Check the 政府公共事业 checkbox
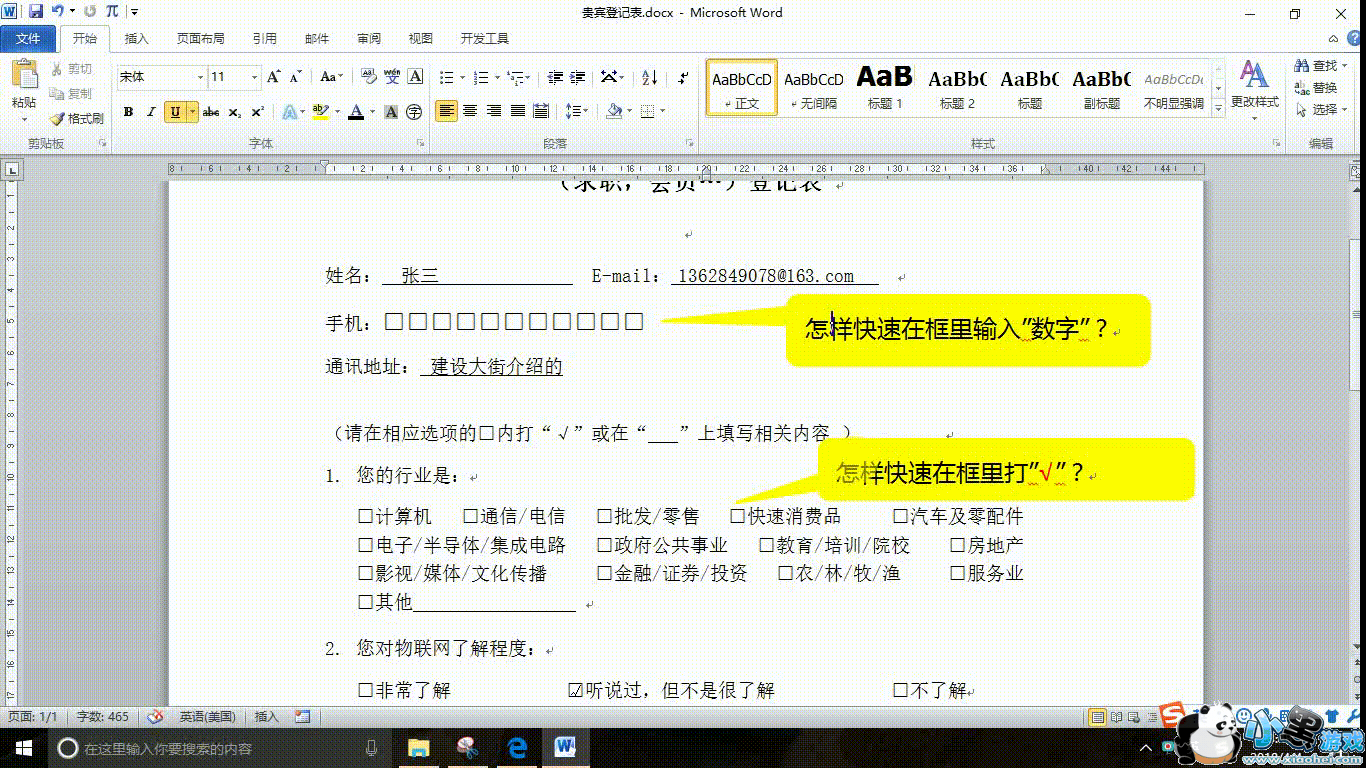The image size is (1366, 768). click(x=604, y=545)
